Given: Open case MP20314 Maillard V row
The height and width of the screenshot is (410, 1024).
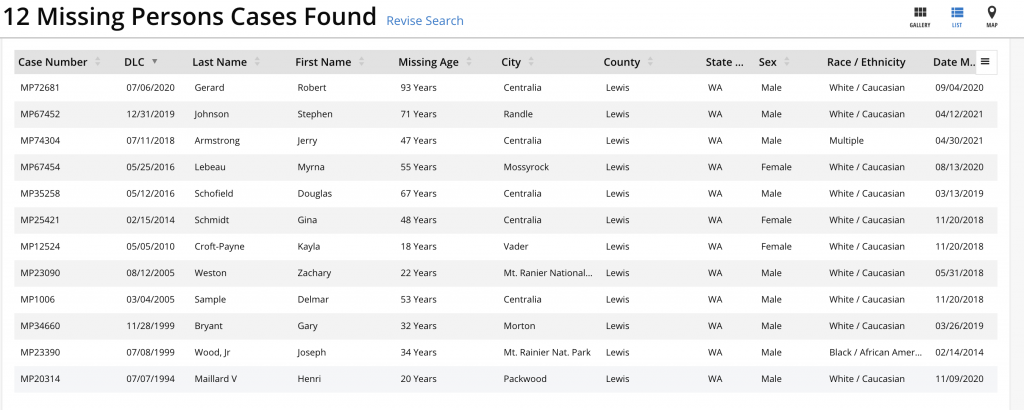Looking at the screenshot, I should [40, 379].
